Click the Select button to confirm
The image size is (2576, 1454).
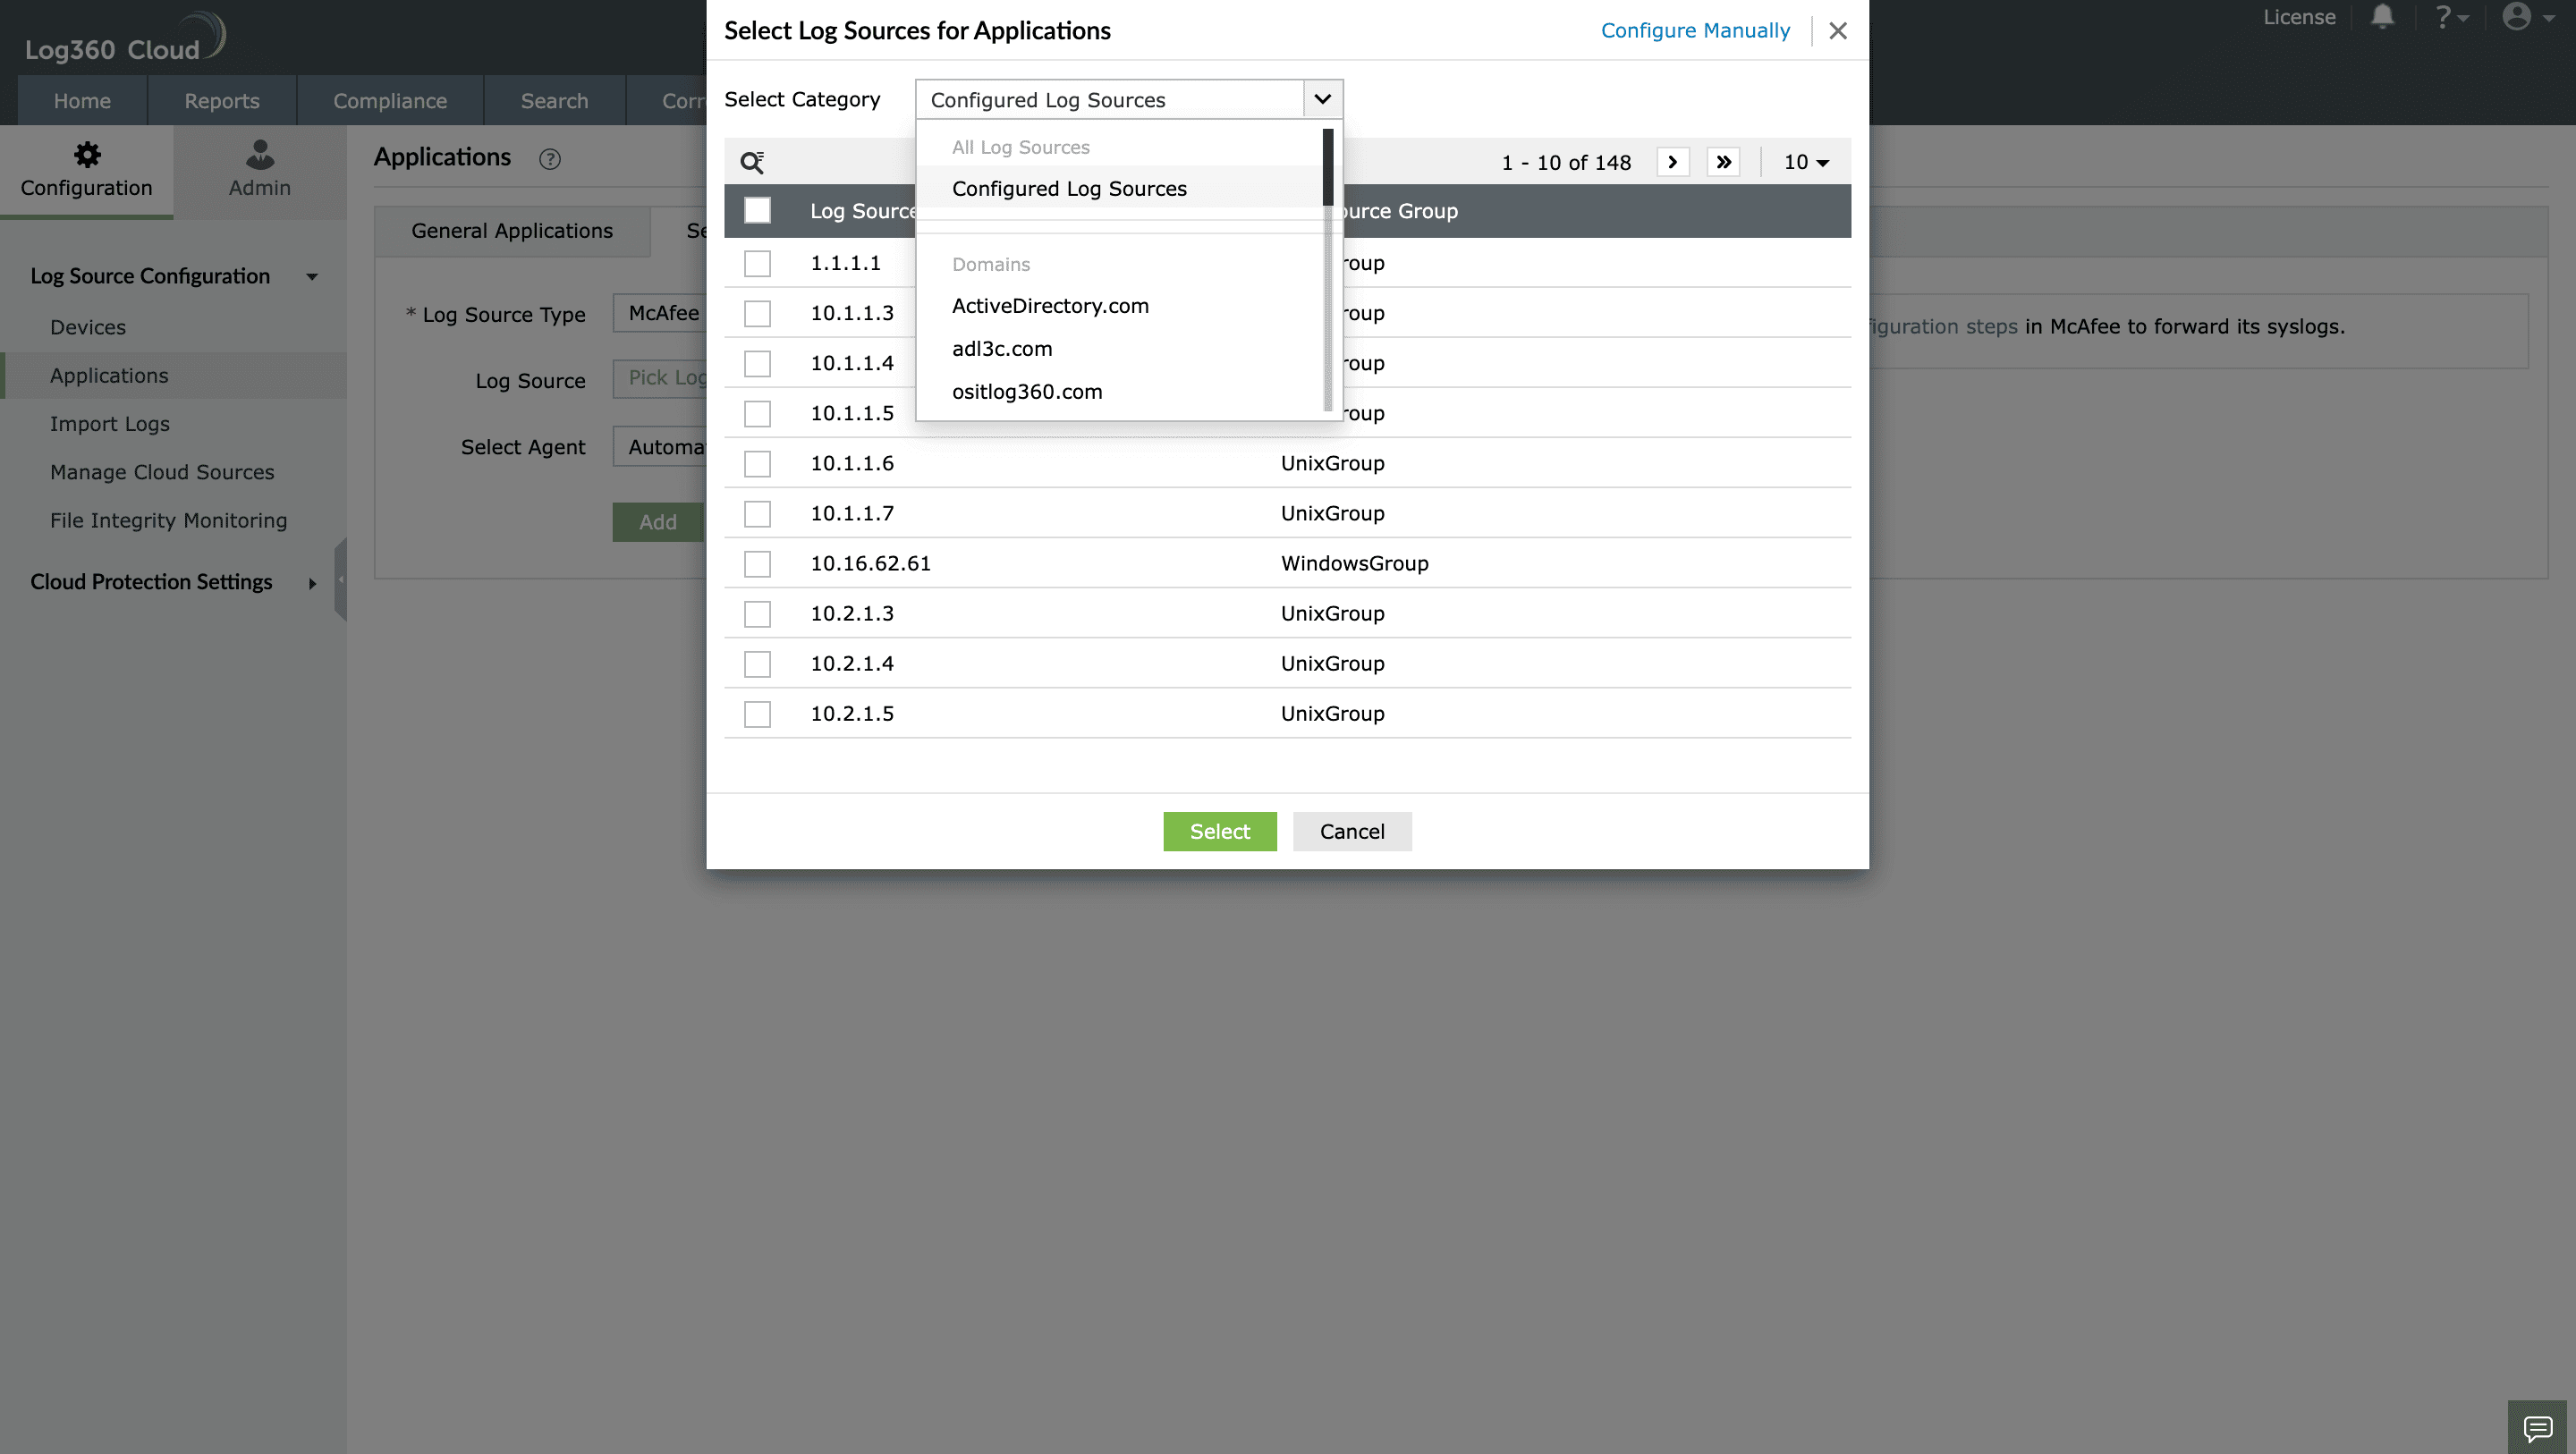coord(1219,832)
